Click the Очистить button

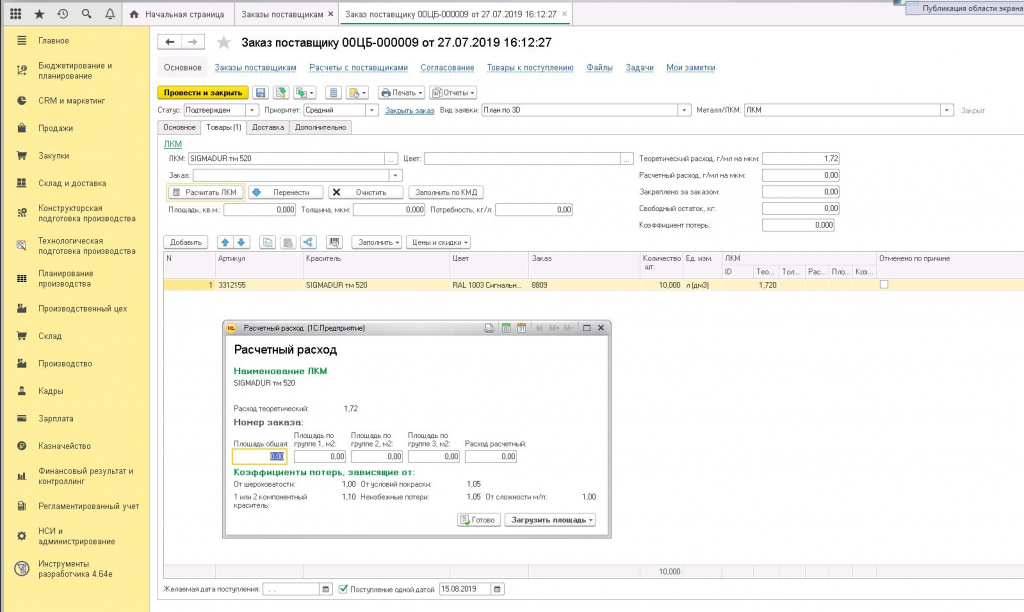[x=366, y=192]
